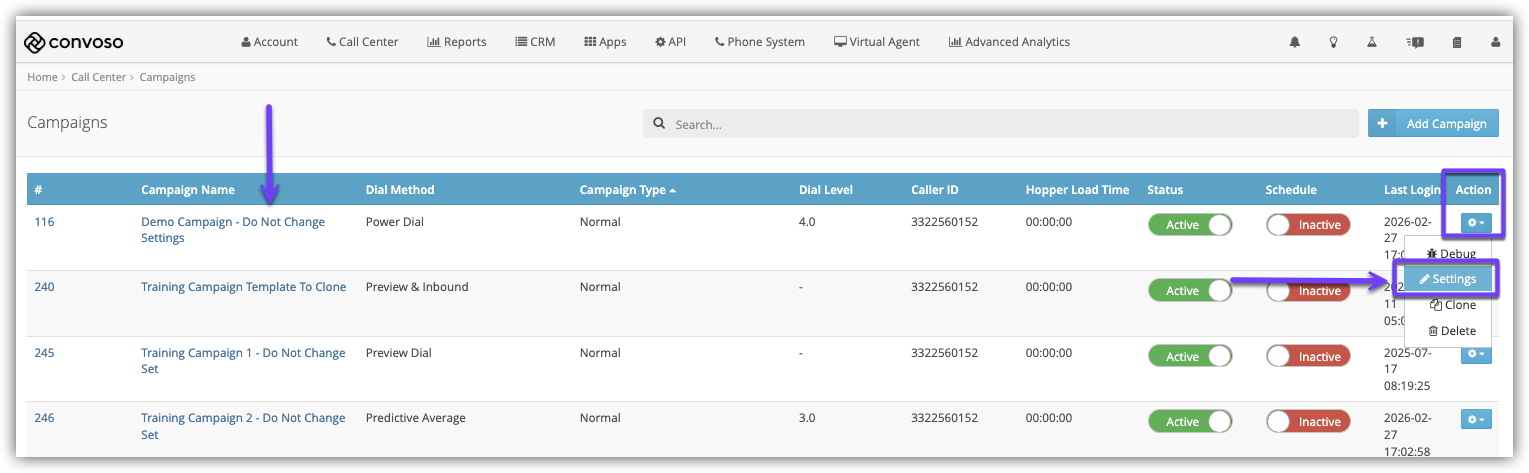The height and width of the screenshot is (473, 1529).
Task: Click the user profile icon
Action: [x=1495, y=43]
